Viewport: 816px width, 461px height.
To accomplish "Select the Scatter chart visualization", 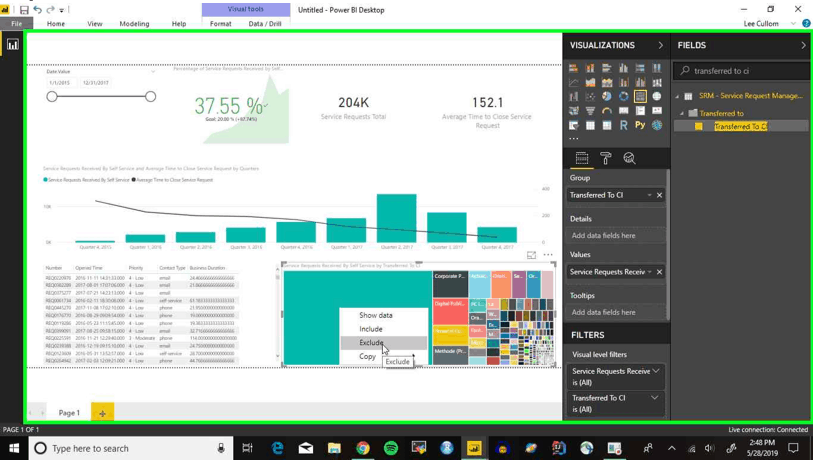I will click(590, 96).
